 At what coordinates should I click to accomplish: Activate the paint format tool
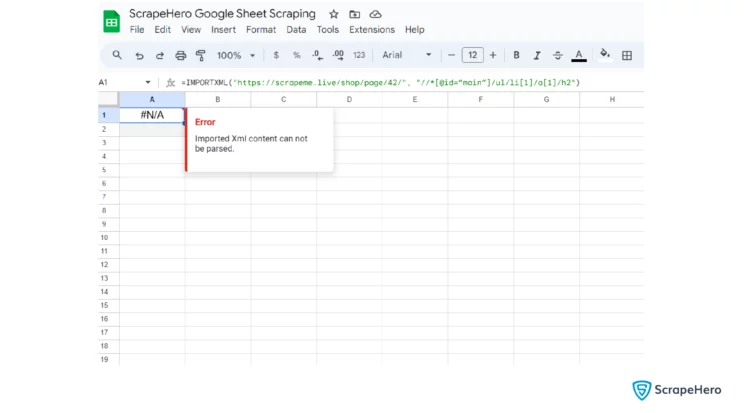(x=201, y=56)
